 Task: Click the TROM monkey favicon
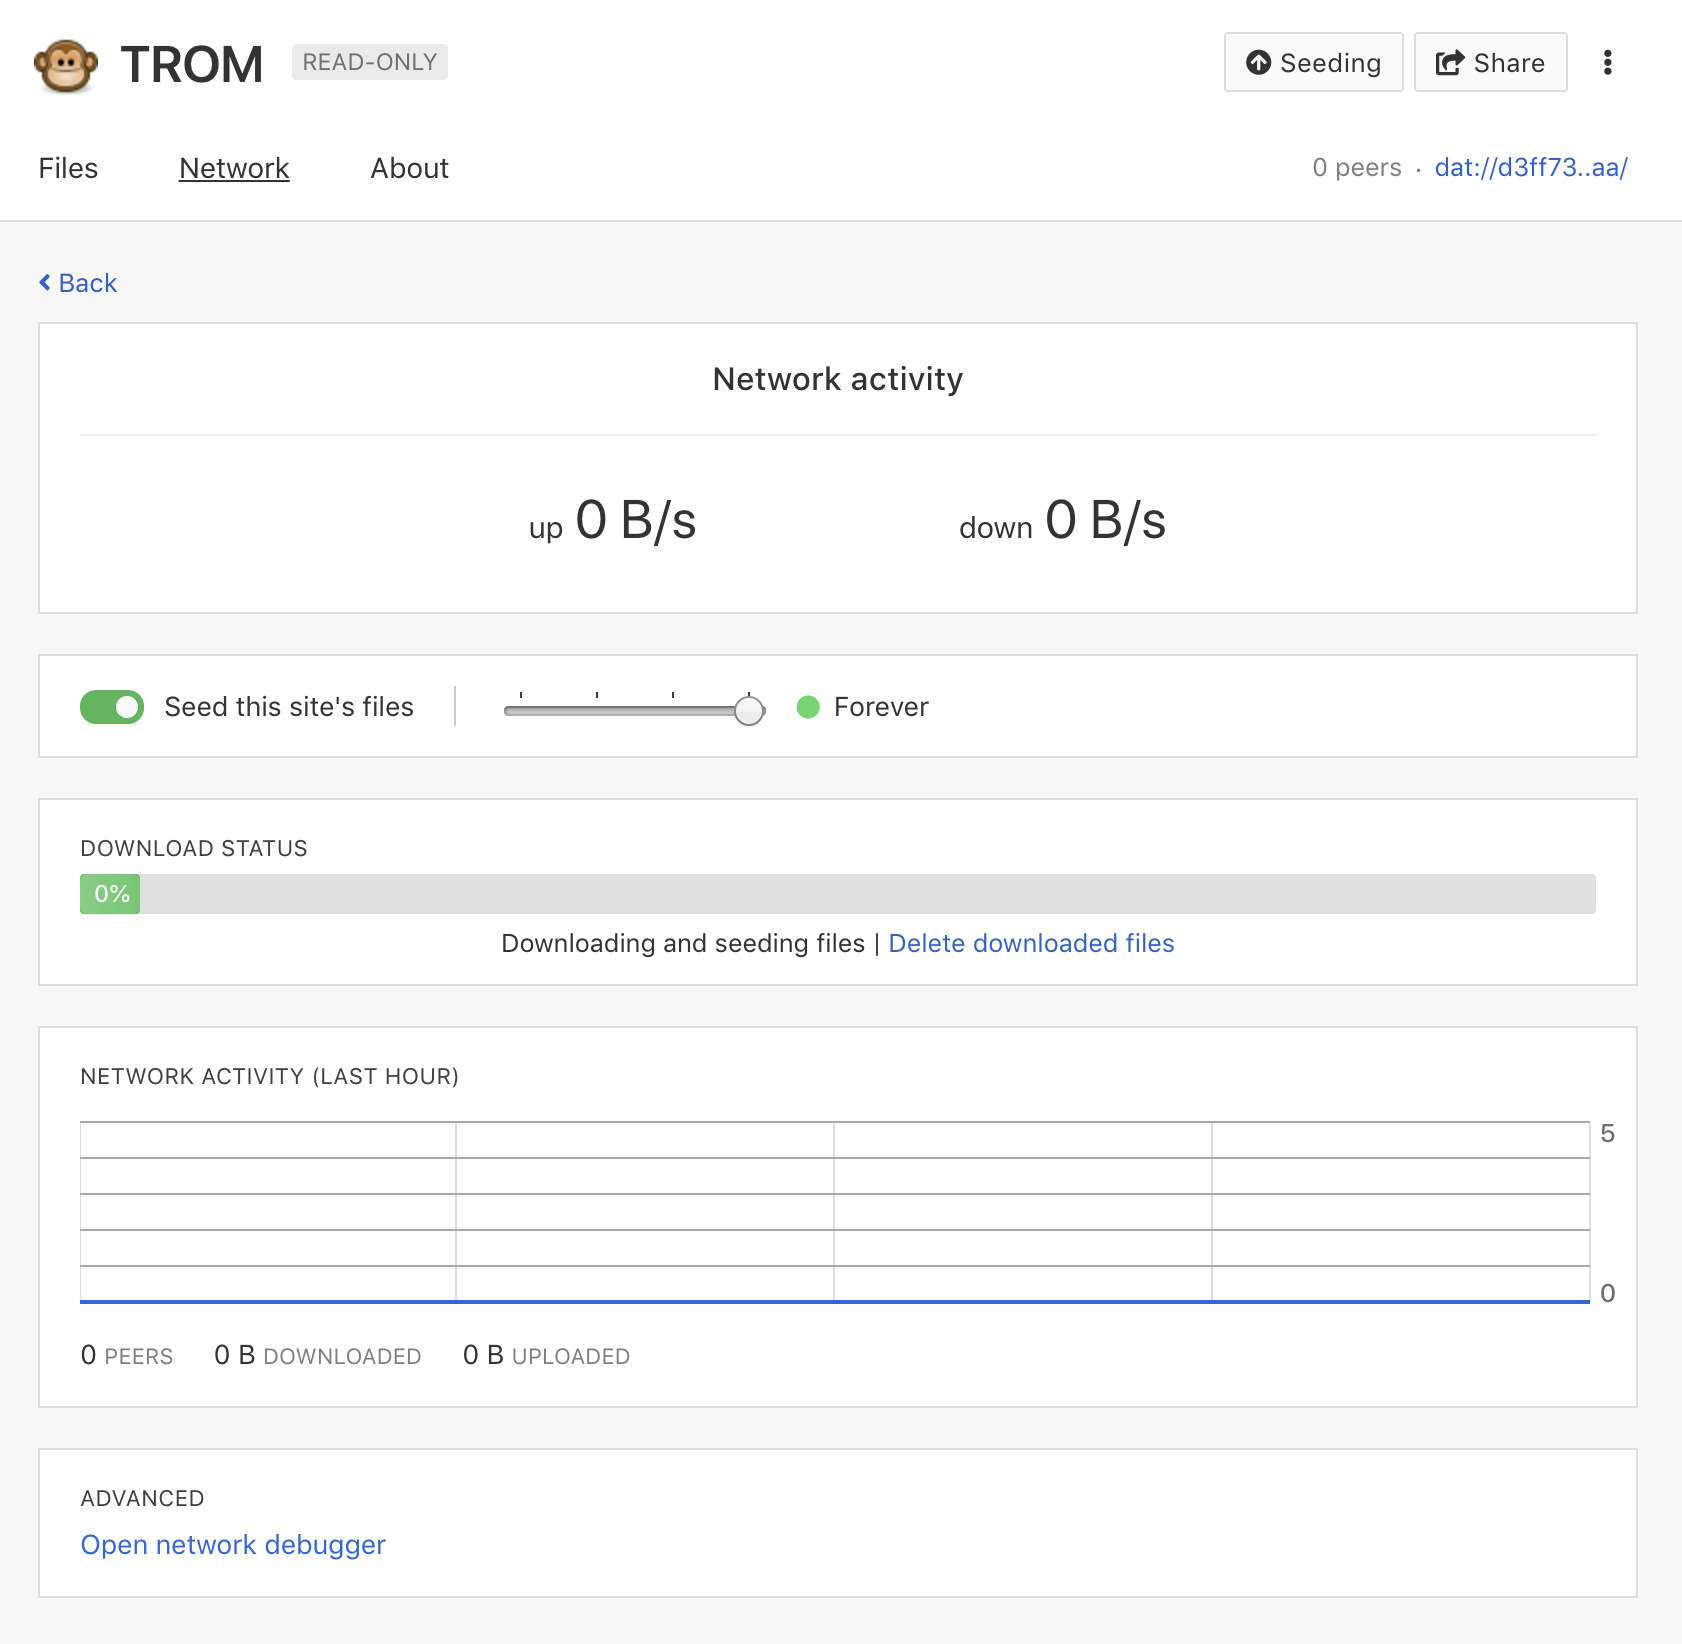(66, 66)
